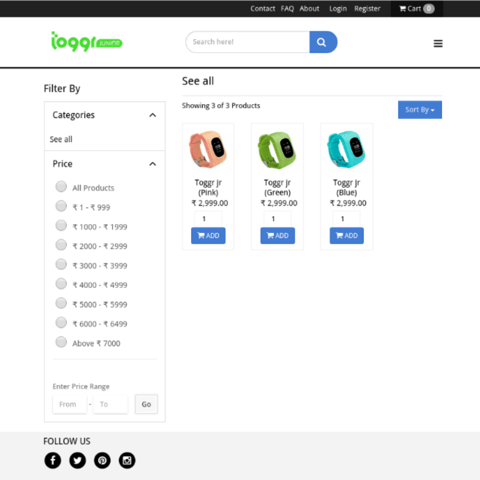Select the ₹ 2000 - ₹ 2999 radio
This screenshot has width=480, height=480.
(61, 245)
